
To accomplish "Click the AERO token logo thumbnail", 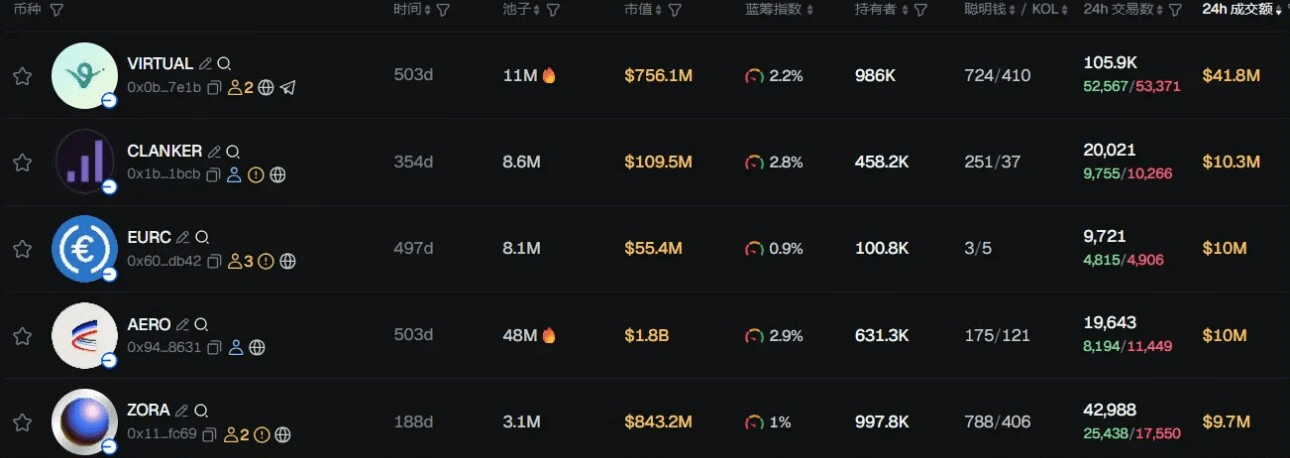I will (x=84, y=335).
